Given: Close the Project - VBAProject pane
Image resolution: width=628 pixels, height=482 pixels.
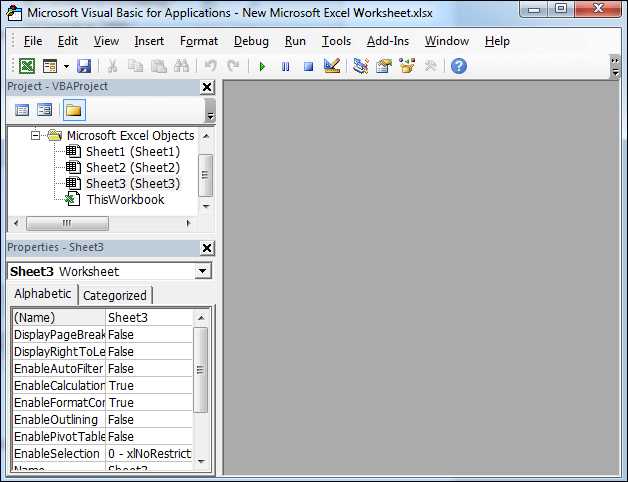Looking at the screenshot, I should 207,87.
